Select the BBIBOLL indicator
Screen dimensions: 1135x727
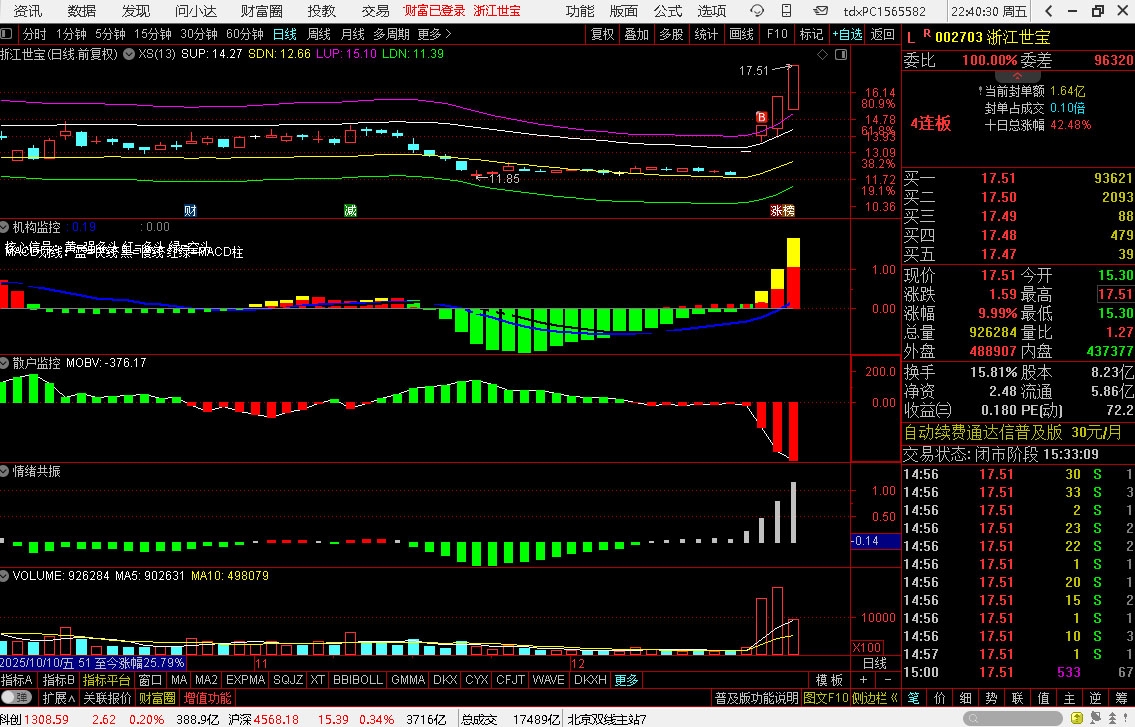point(358,680)
